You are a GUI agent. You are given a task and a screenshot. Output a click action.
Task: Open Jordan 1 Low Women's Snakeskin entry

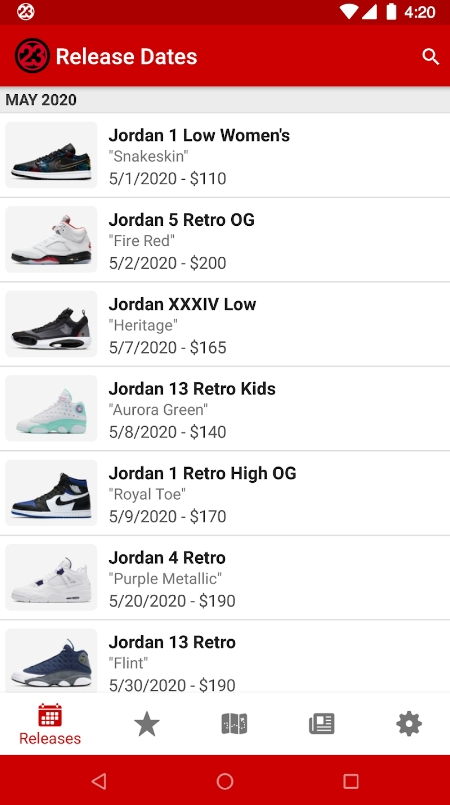[x=225, y=155]
